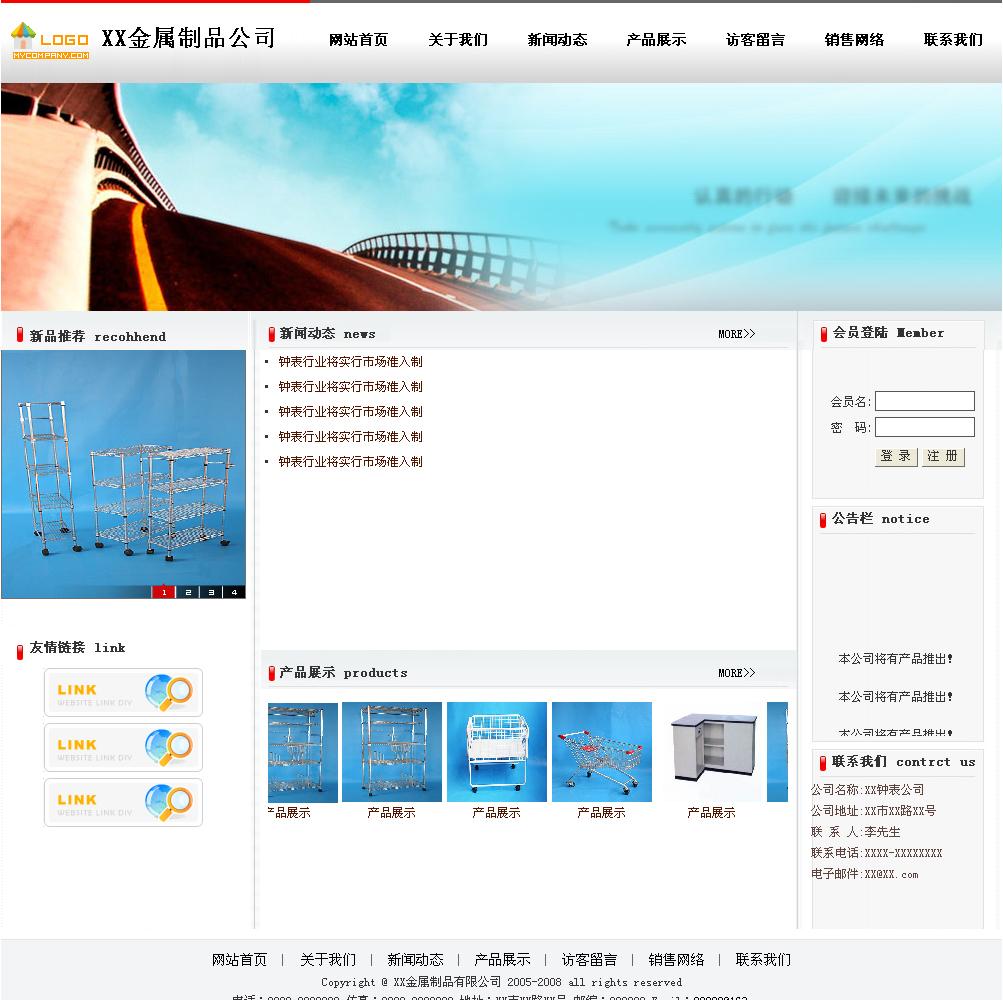Open 销售网络 in footer navigation
Viewport: 1003px width, 1000px height.
coord(676,960)
